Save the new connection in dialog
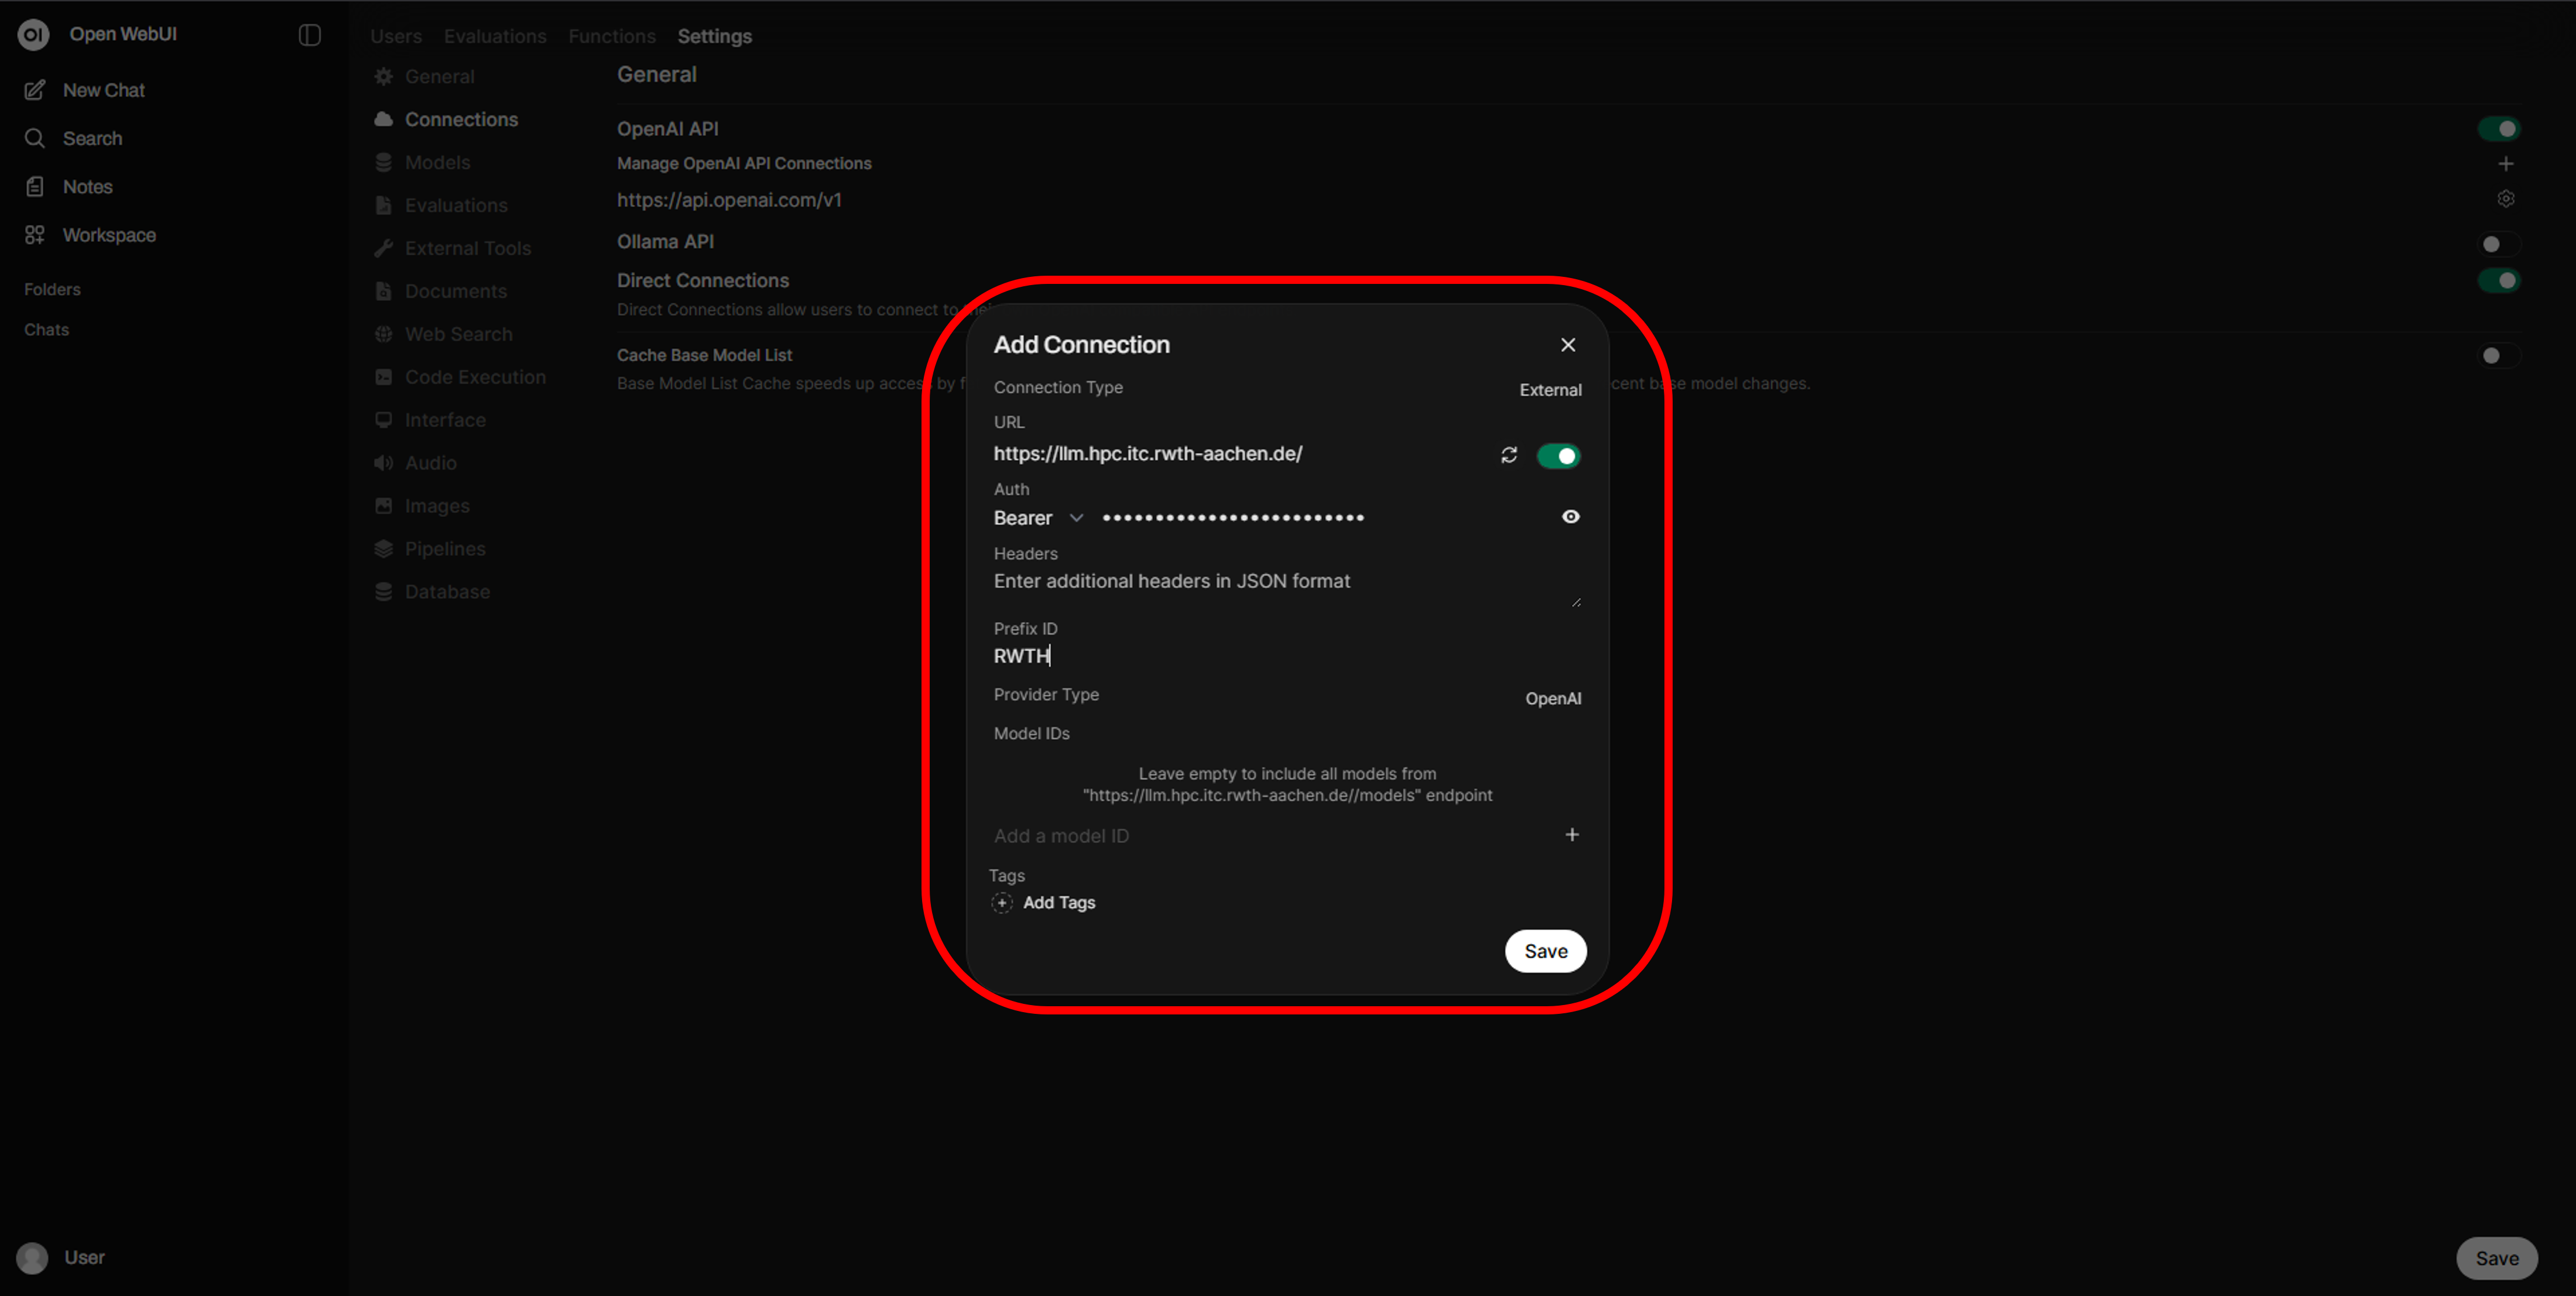Image resolution: width=2576 pixels, height=1296 pixels. [1545, 951]
